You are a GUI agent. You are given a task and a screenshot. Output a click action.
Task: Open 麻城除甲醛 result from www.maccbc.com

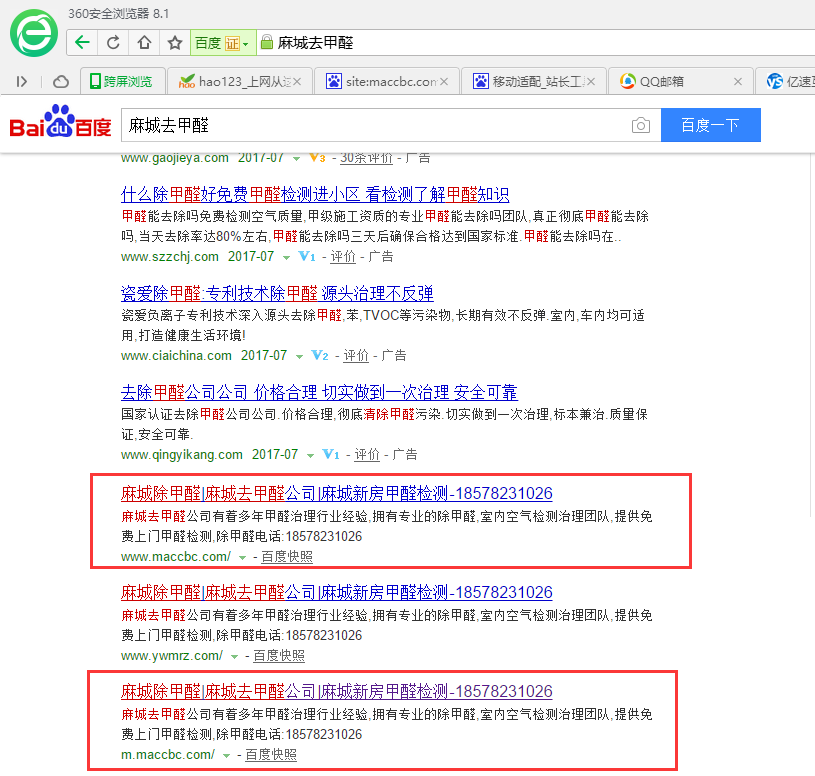(x=337, y=493)
